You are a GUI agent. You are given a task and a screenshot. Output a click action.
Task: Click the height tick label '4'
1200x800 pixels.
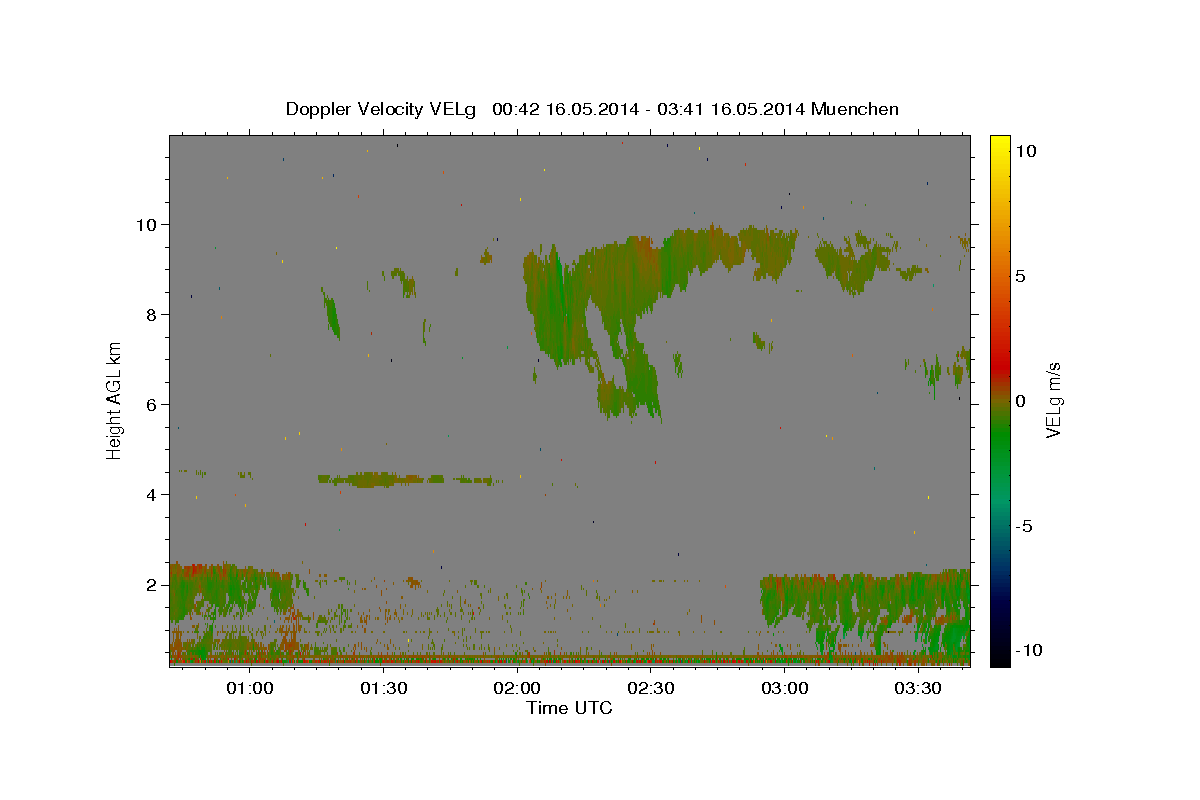[152, 495]
